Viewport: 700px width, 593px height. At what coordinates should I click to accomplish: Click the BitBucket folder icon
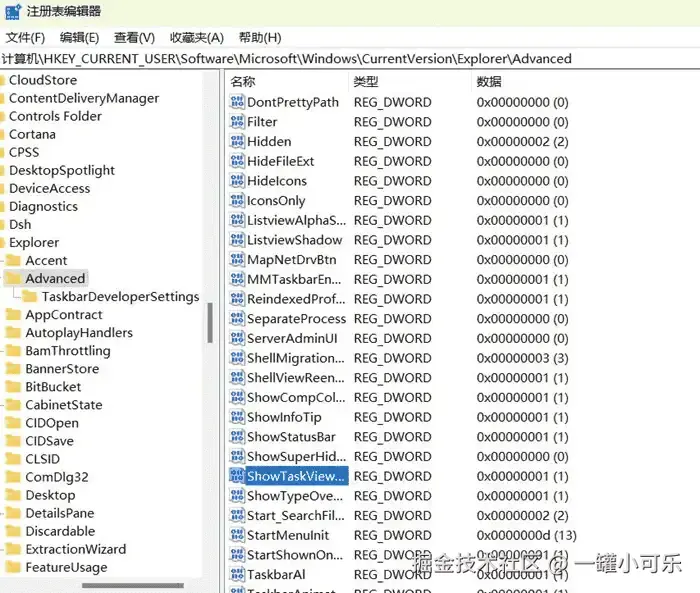pos(13,386)
